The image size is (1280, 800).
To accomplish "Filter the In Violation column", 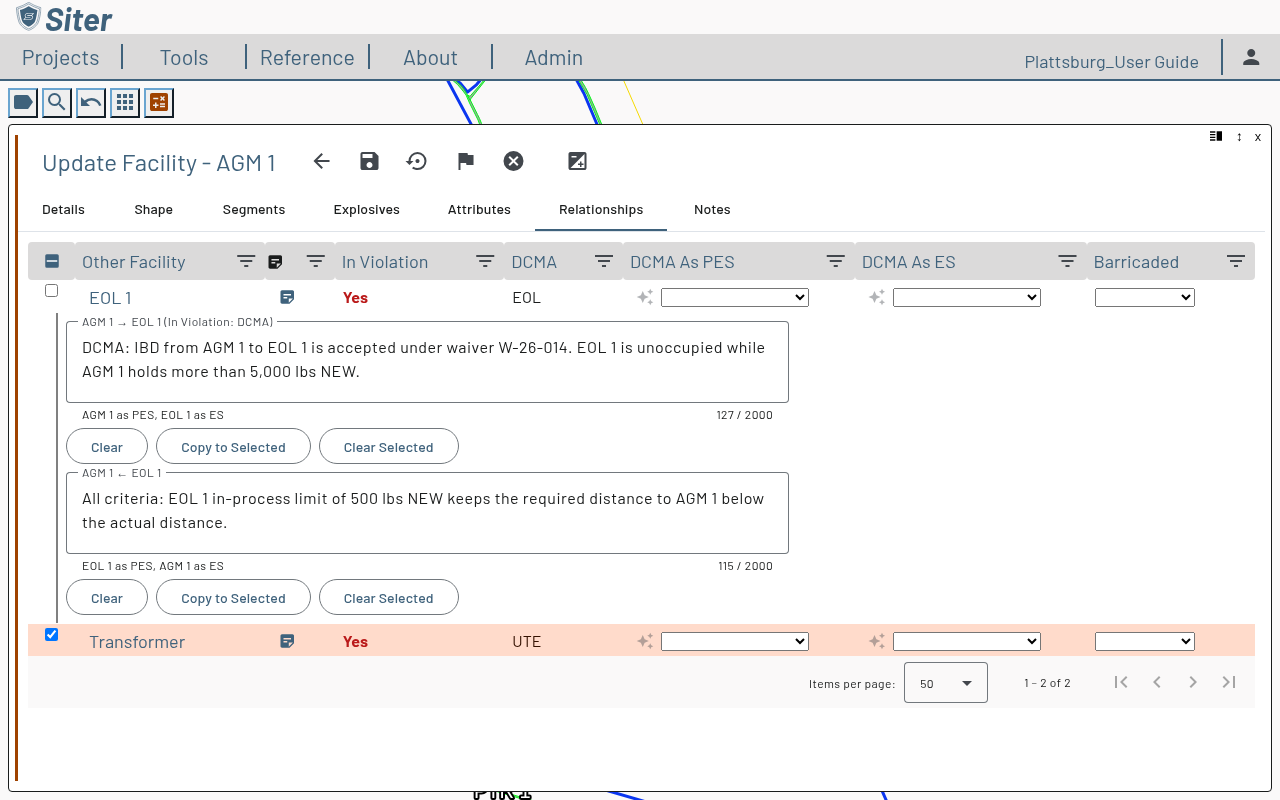I will [485, 262].
